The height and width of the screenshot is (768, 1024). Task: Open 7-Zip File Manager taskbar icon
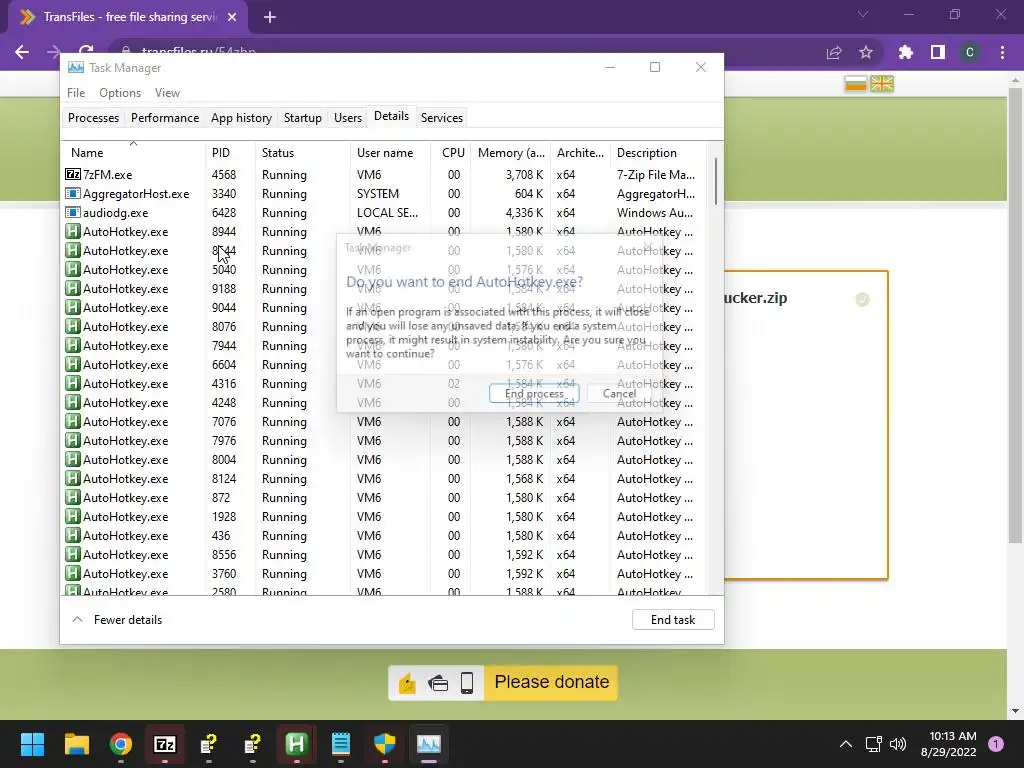(x=165, y=744)
